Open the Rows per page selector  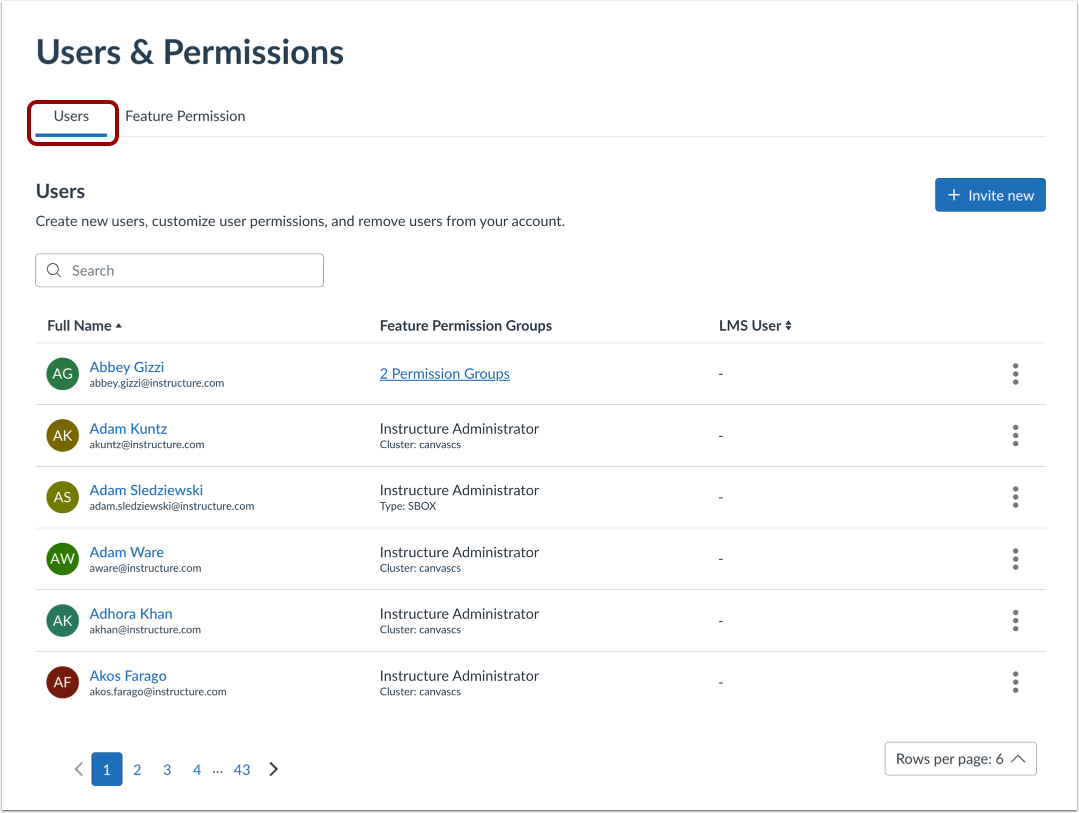(960, 758)
